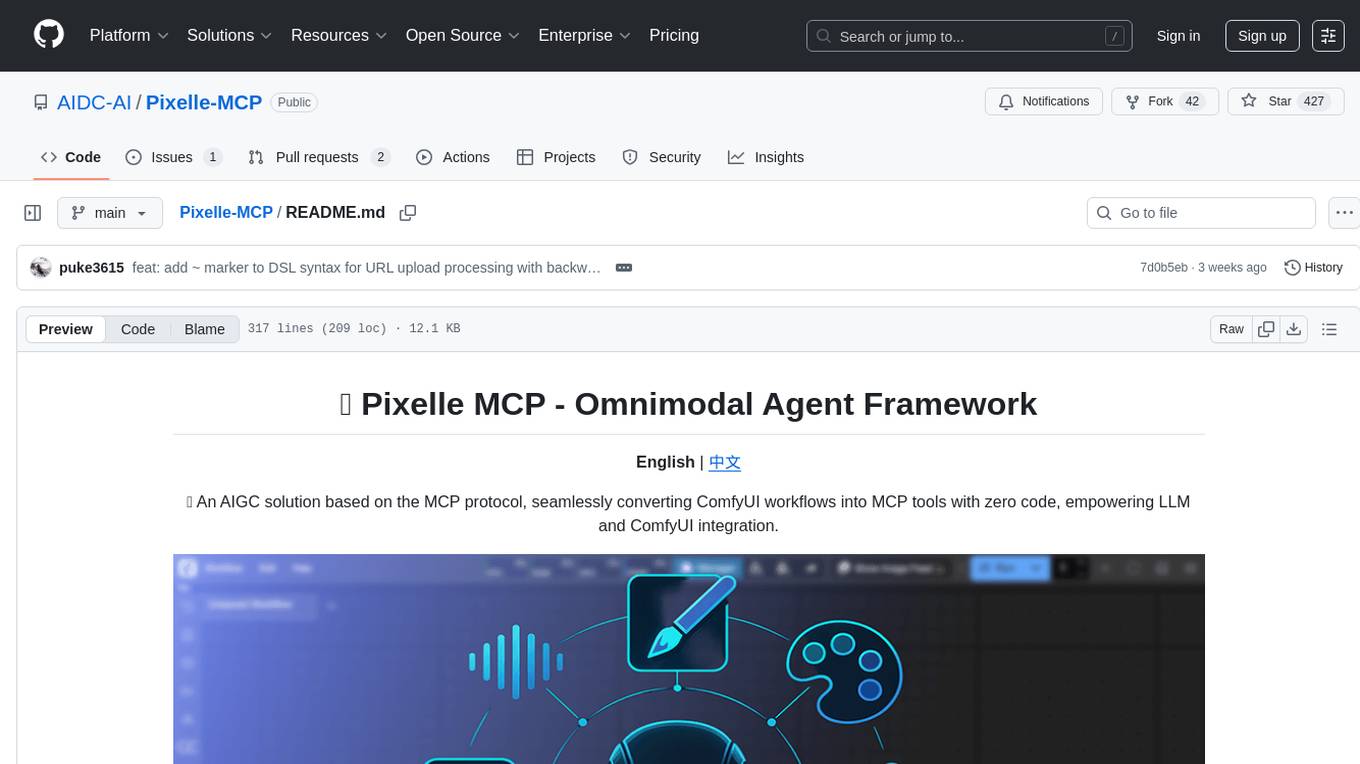Image resolution: width=1360 pixels, height=764 pixels.
Task: Toggle the file tree side panel
Action: [33, 213]
